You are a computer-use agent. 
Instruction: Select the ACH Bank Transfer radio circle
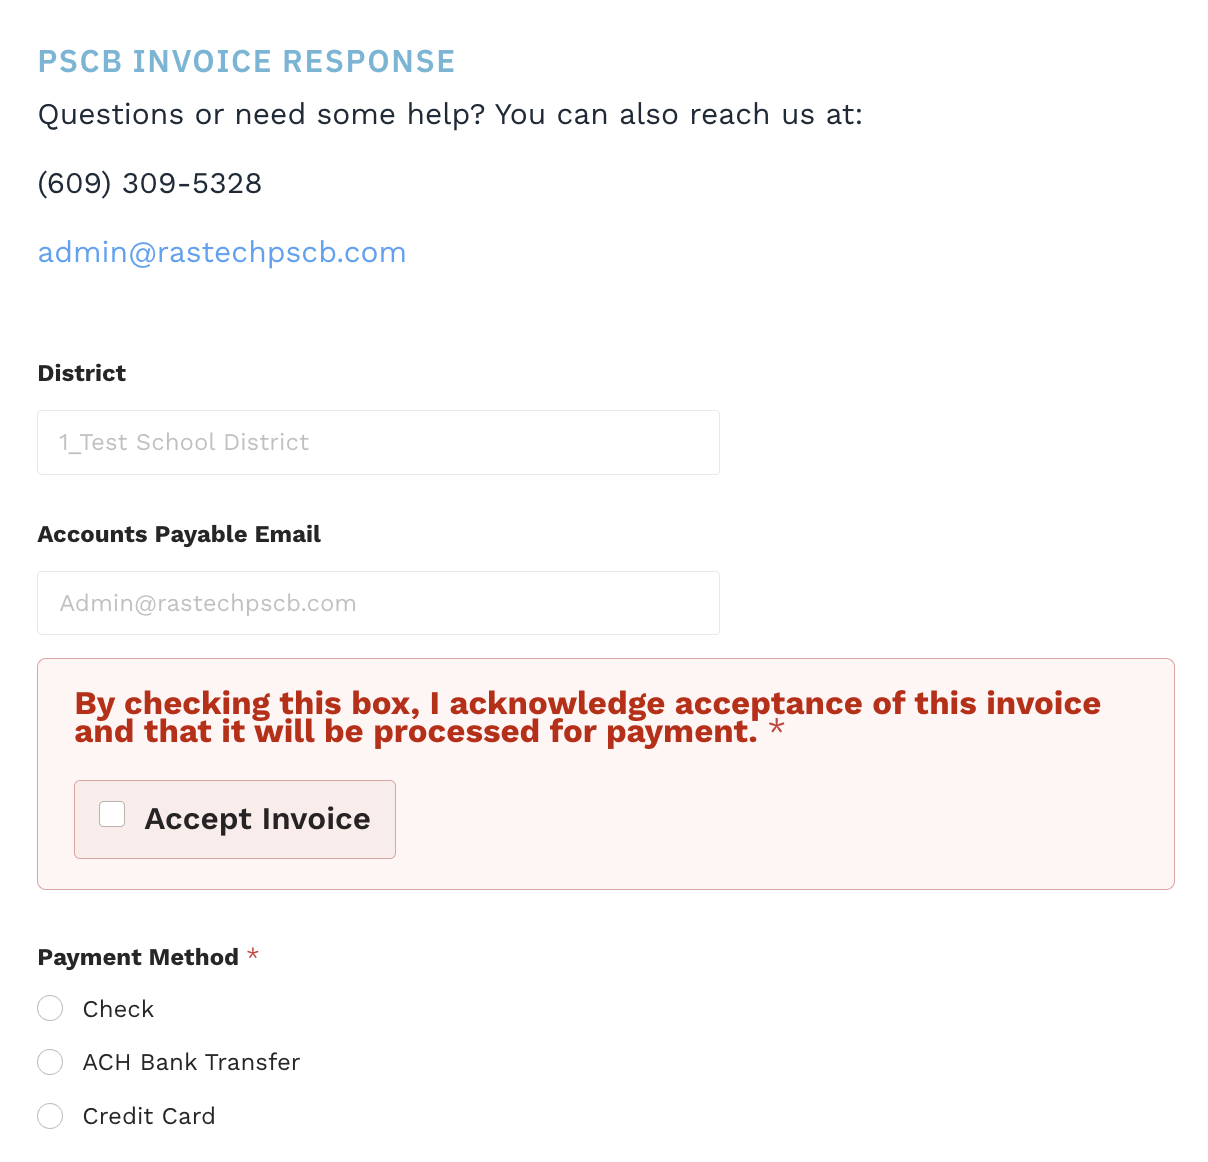coord(50,1062)
